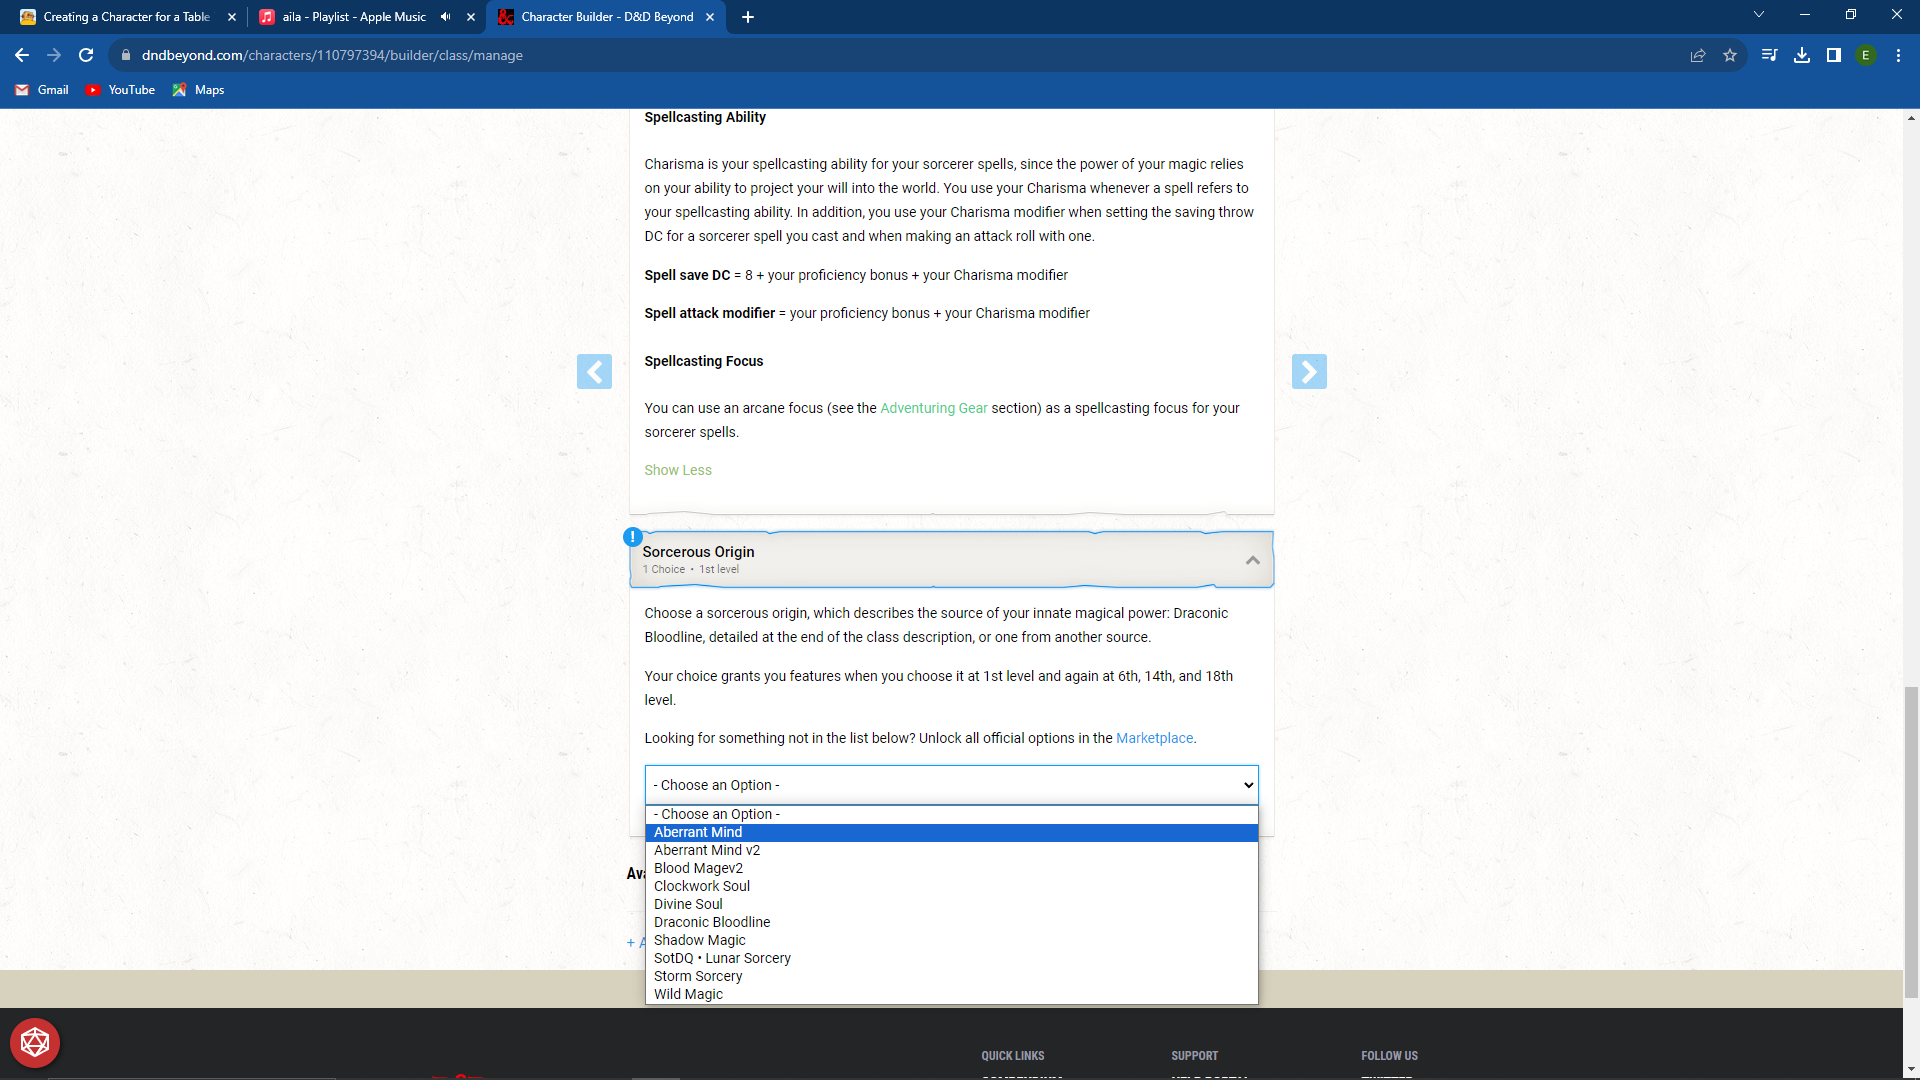1920x1080 pixels.
Task: Bookmark this page with the star icon
Action: click(x=1730, y=55)
